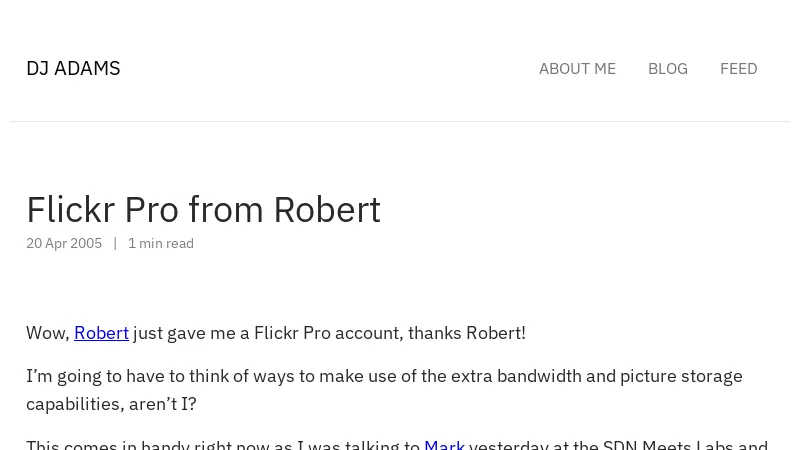Click the text 'capabilities, aren't I?'
The width and height of the screenshot is (800, 450).
pos(111,404)
